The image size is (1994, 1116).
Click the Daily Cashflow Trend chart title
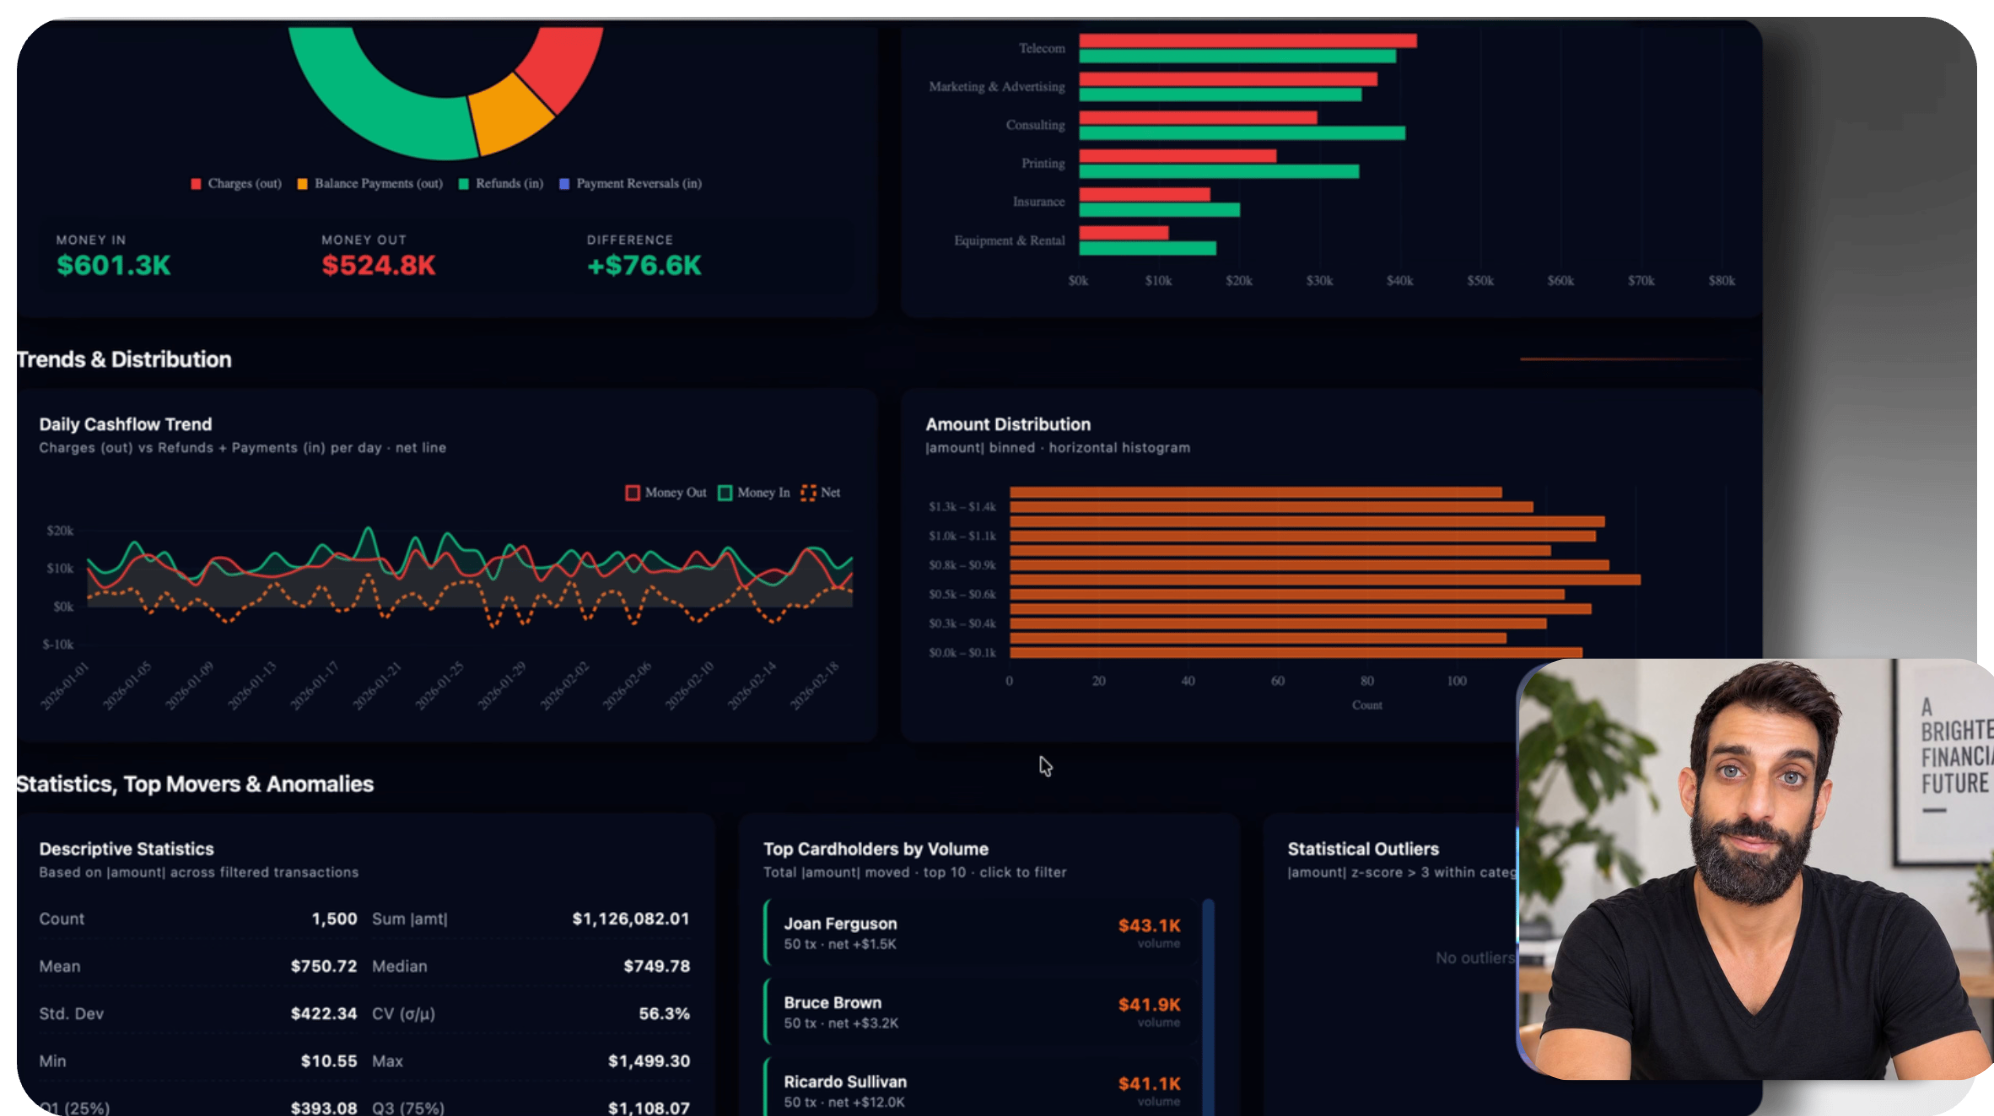point(125,424)
